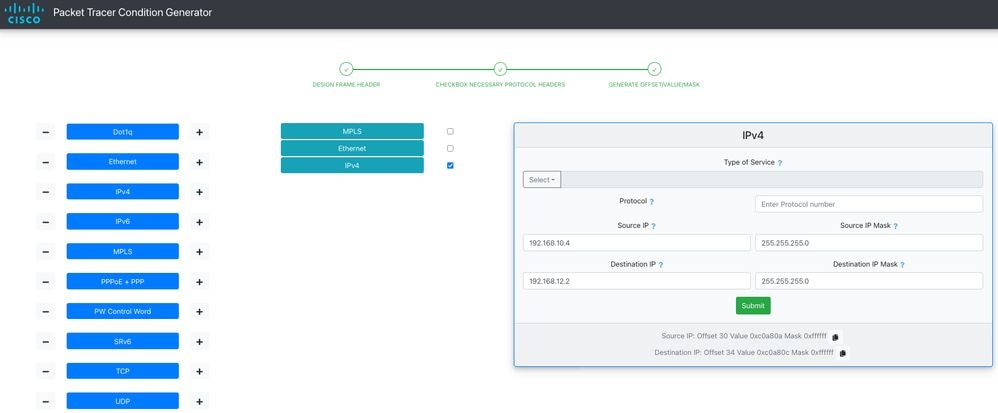Click the Submit button
998x413 pixels.
(753, 305)
